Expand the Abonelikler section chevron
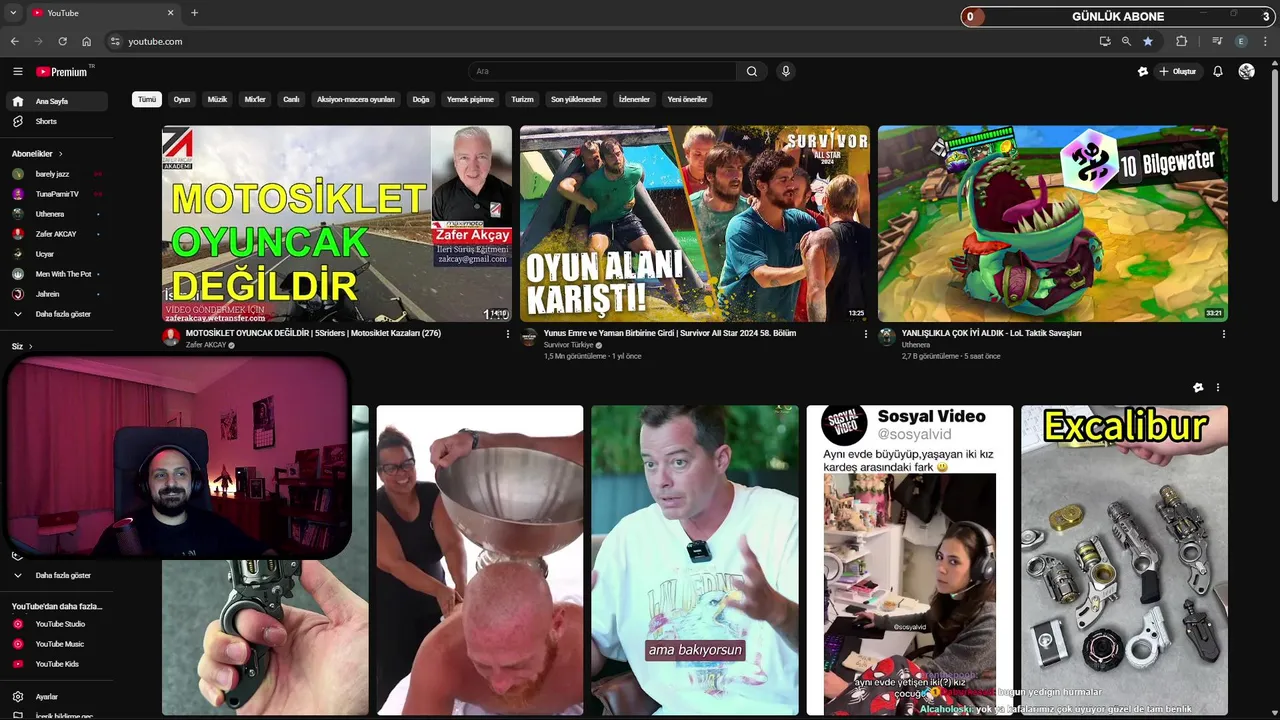 pos(61,154)
